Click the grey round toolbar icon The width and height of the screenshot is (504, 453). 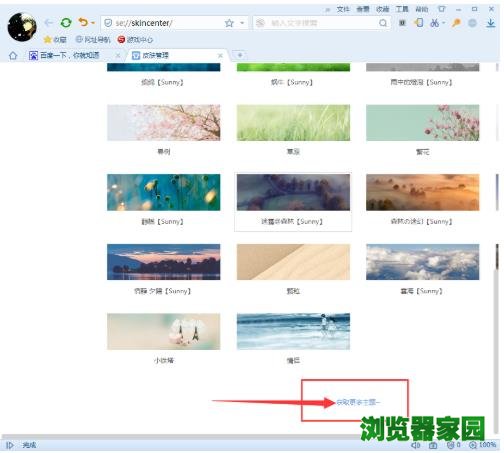click(472, 23)
